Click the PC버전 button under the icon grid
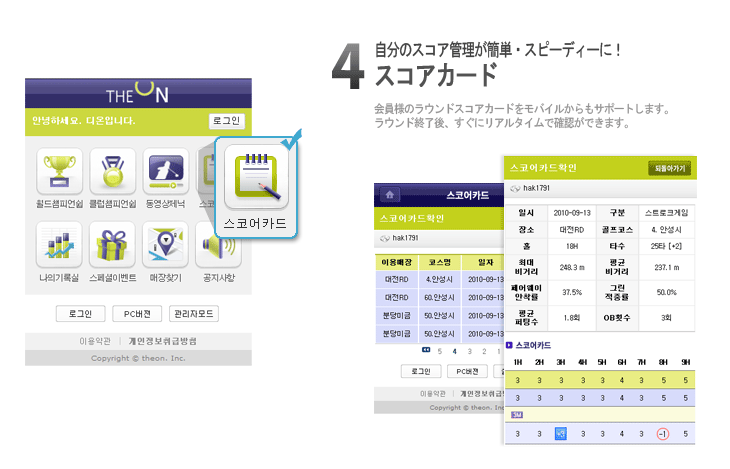Image resolution: width=730 pixels, height=469 pixels. 136,314
